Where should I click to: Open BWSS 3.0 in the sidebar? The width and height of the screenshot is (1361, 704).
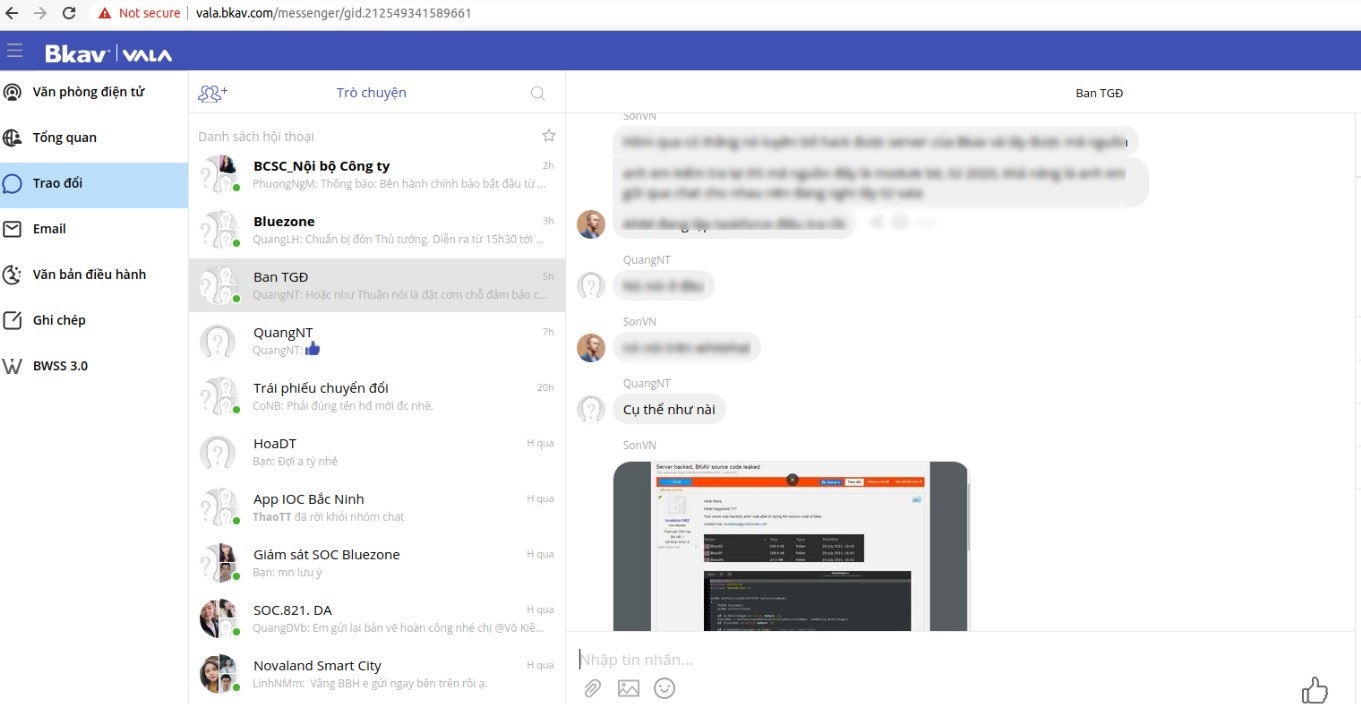click(x=94, y=366)
